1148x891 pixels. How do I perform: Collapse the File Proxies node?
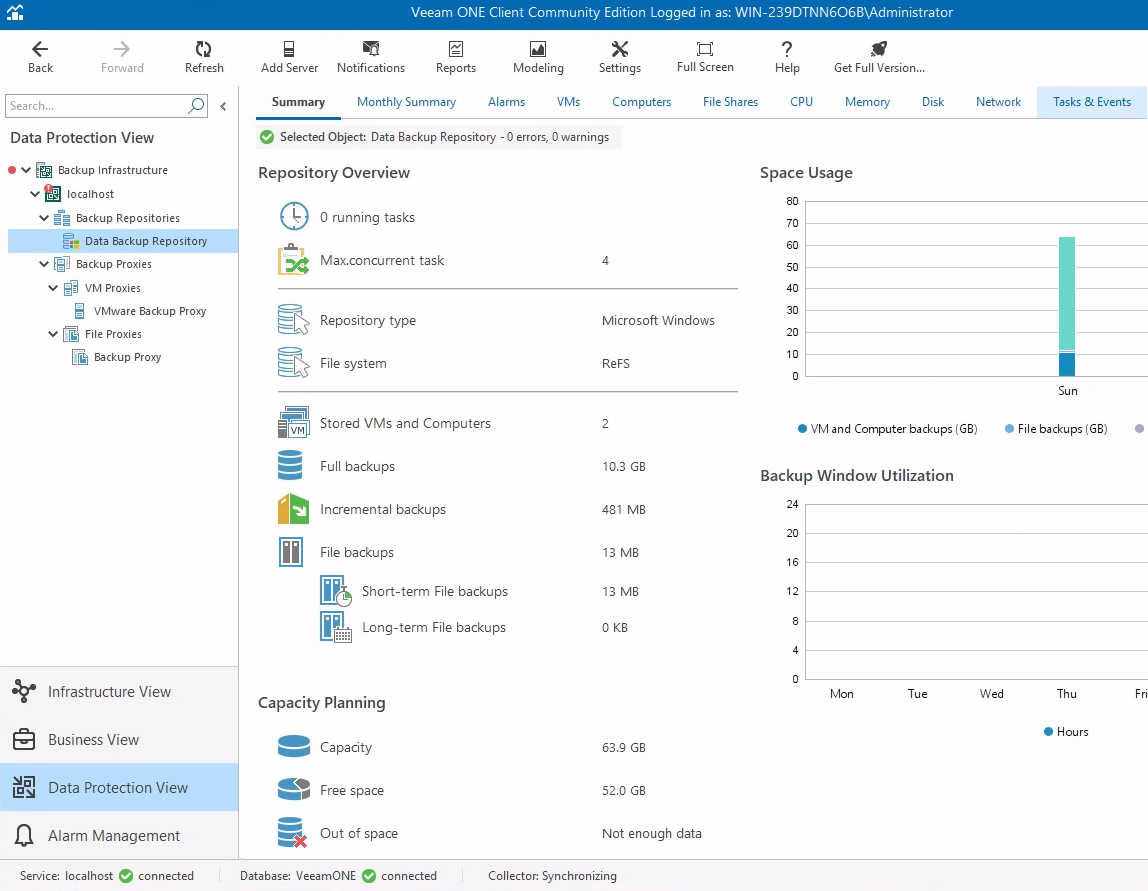pyautogui.click(x=53, y=334)
